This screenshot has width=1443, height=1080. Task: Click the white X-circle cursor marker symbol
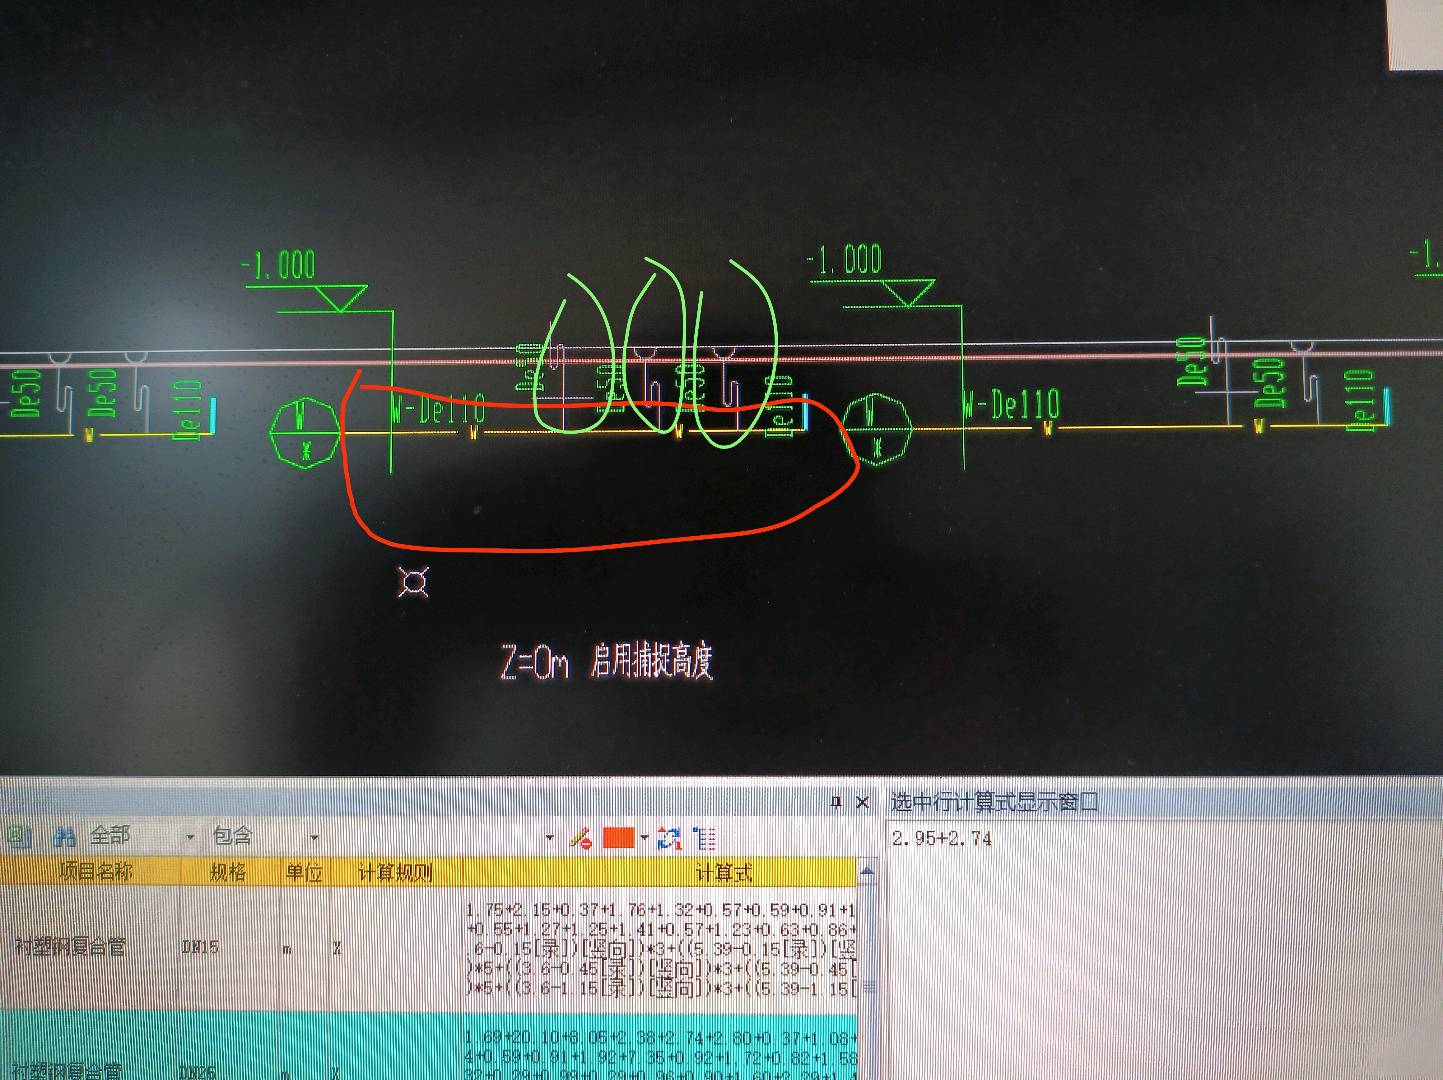pos(414,582)
